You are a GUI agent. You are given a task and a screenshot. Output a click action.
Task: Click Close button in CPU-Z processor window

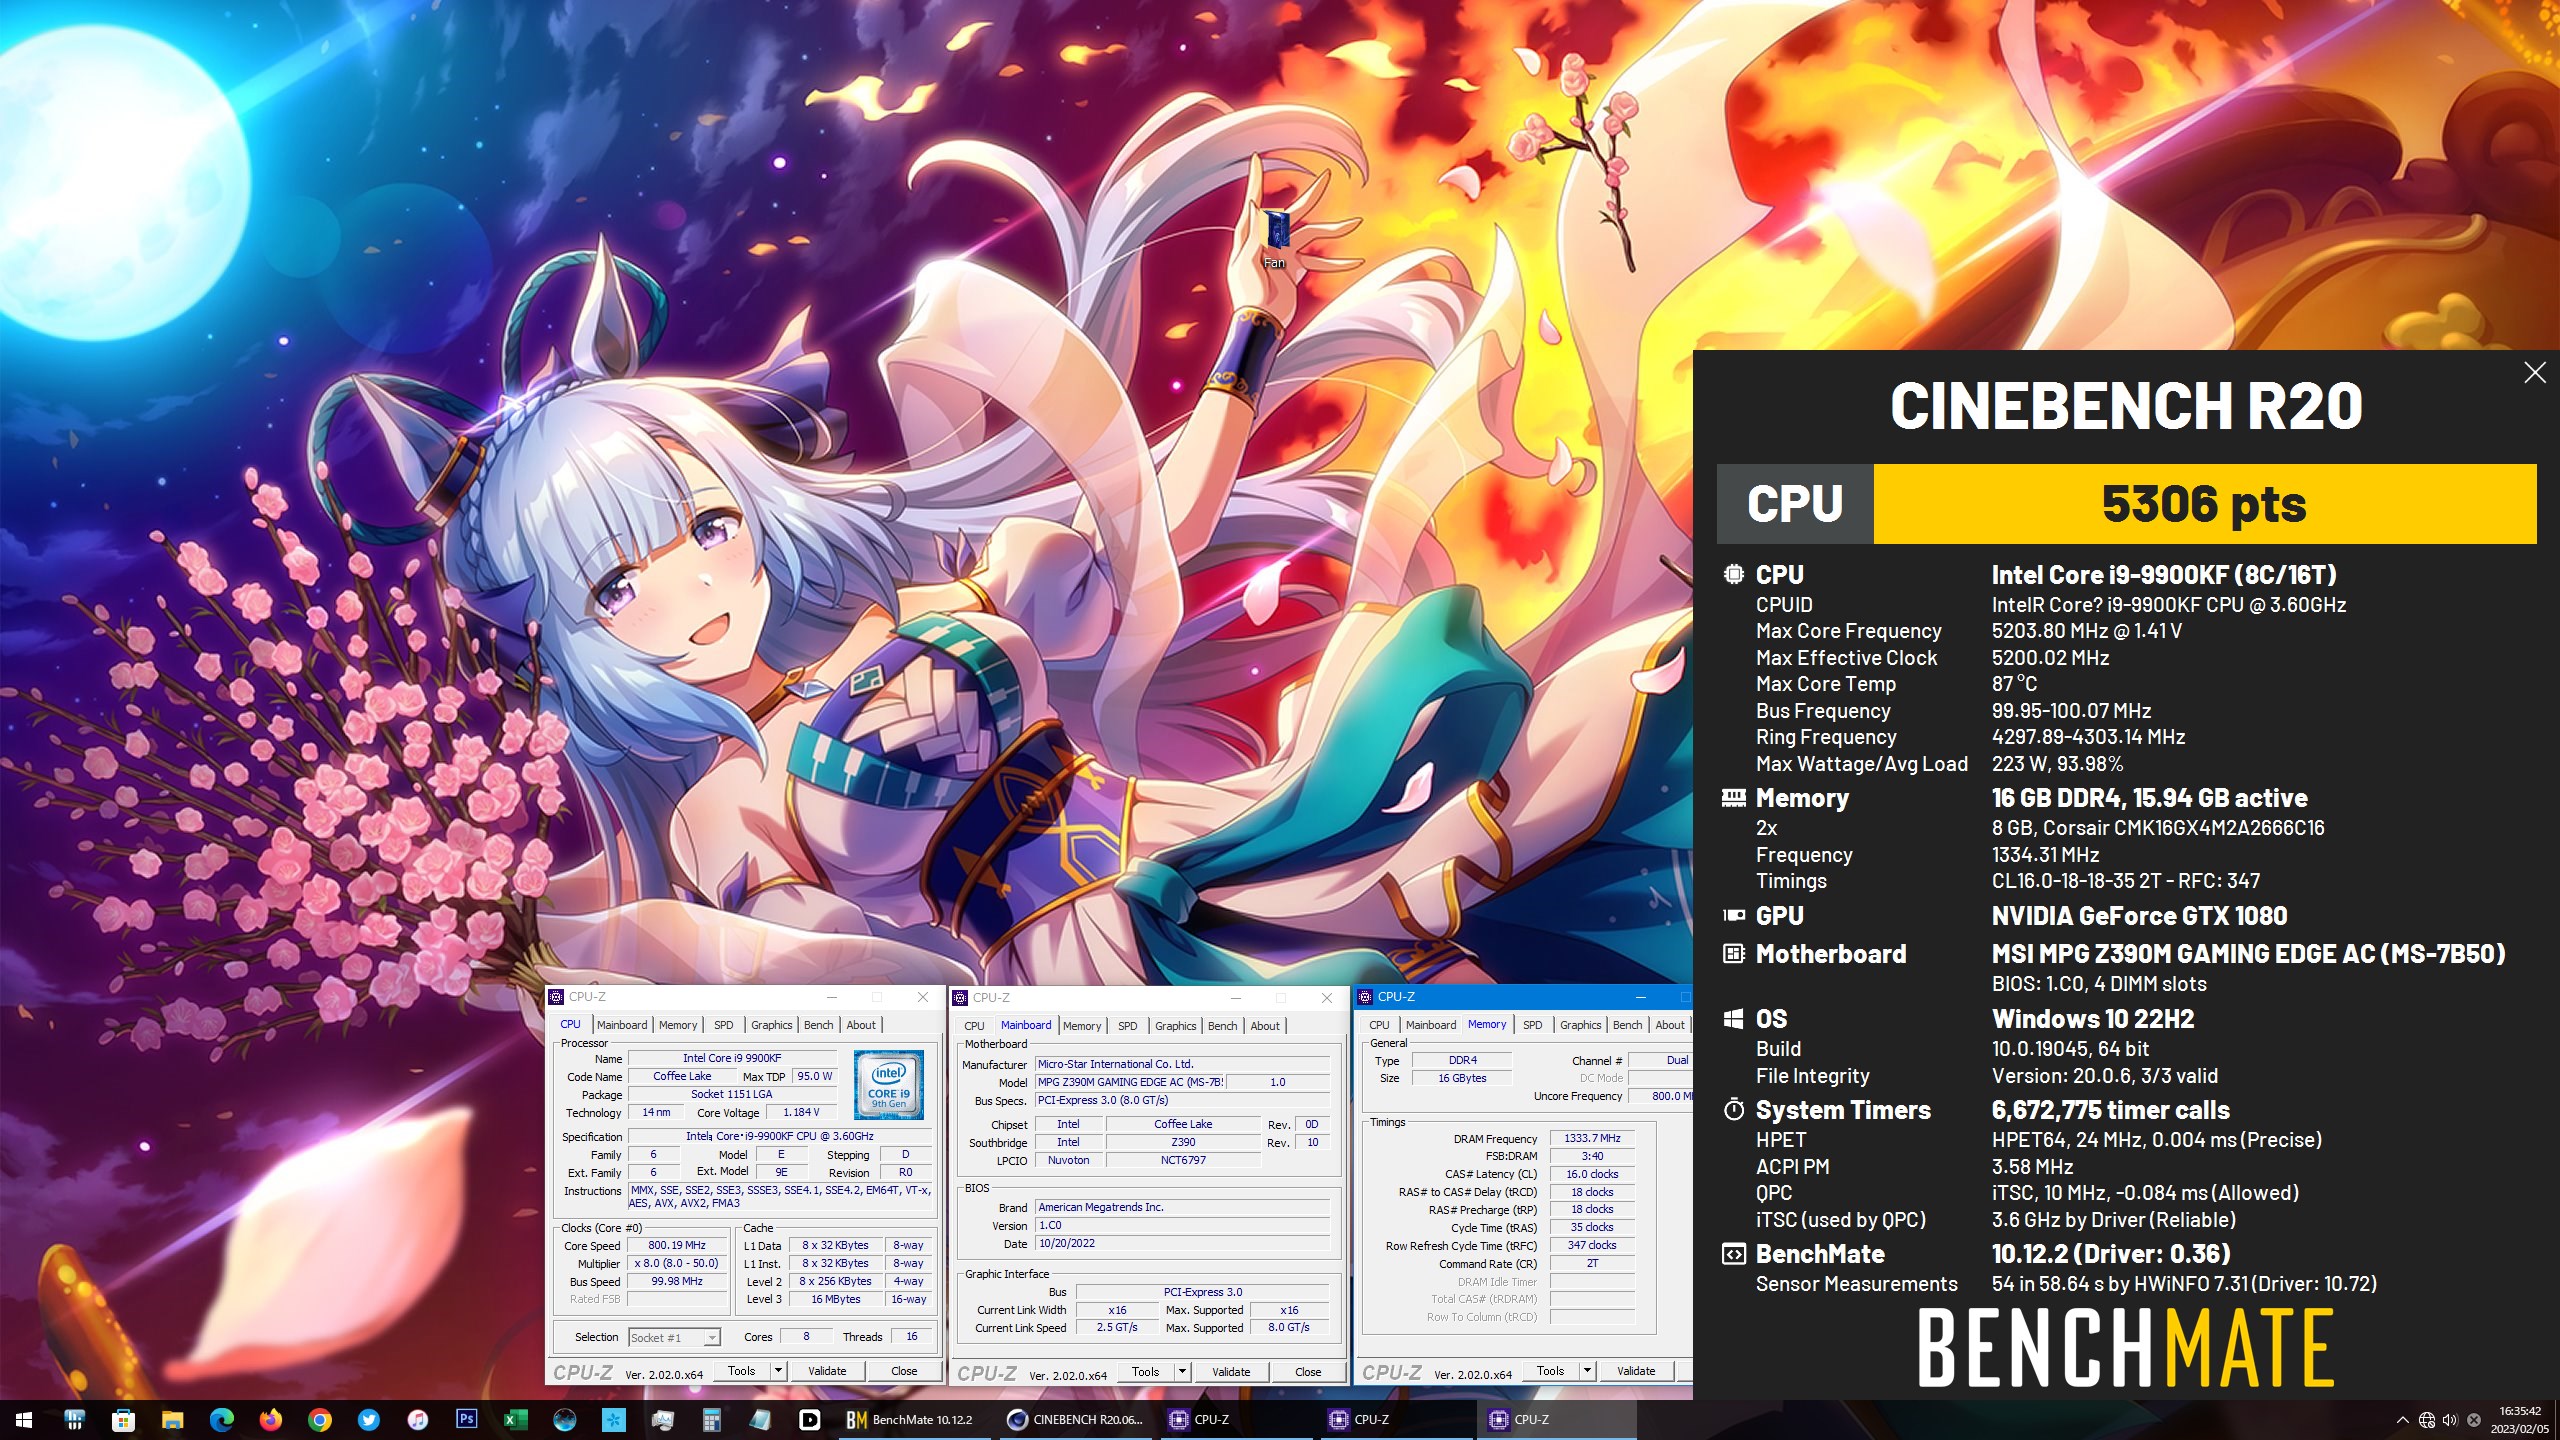(x=904, y=1371)
